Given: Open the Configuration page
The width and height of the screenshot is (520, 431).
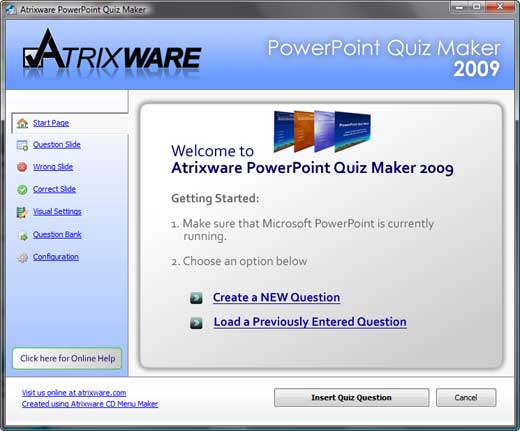Looking at the screenshot, I should click(x=56, y=257).
